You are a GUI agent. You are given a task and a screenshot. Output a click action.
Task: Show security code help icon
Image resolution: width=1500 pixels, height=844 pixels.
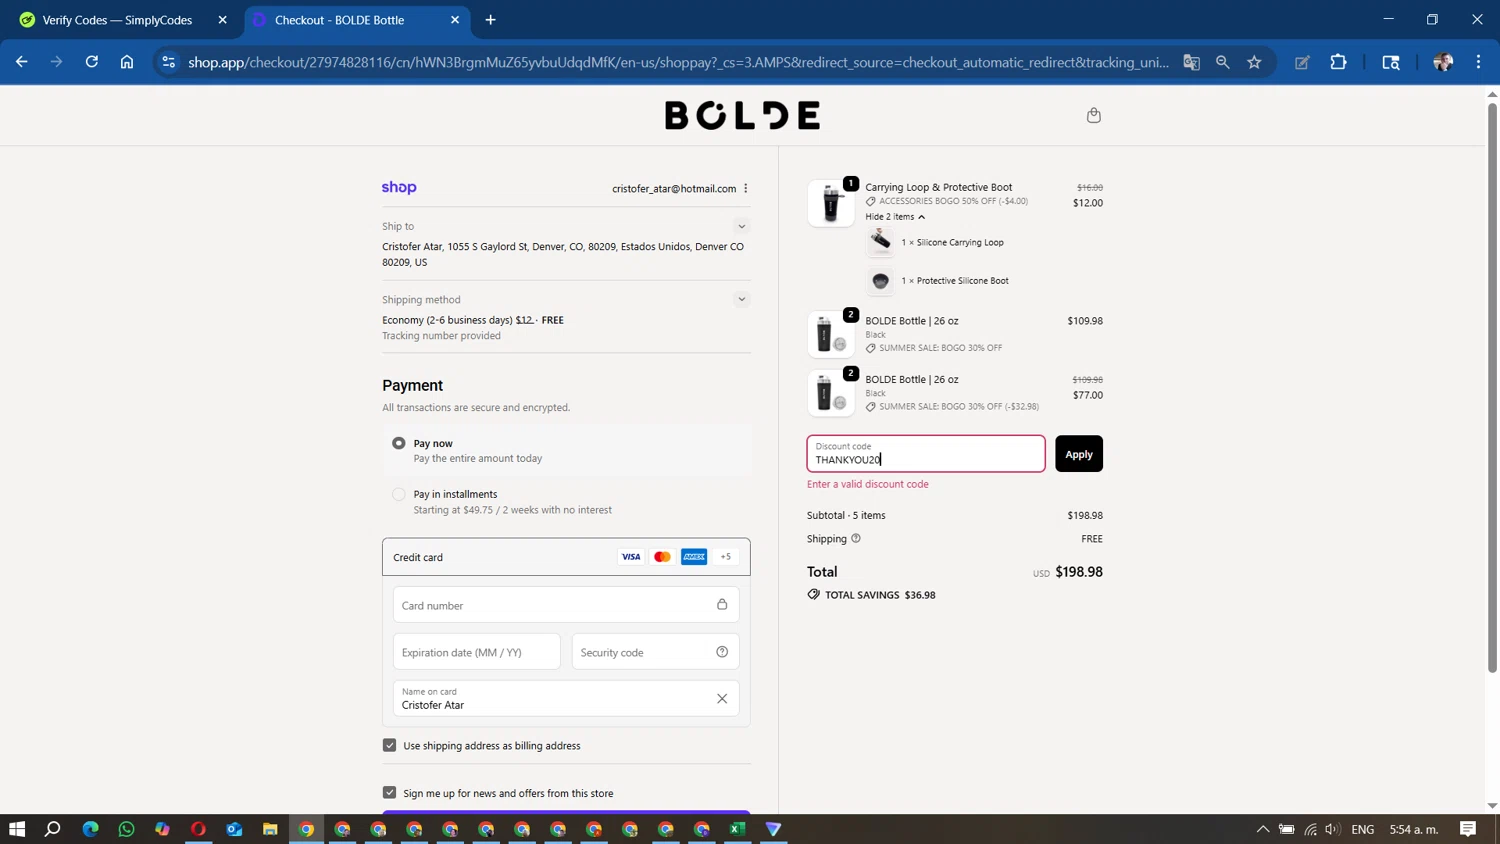(722, 652)
